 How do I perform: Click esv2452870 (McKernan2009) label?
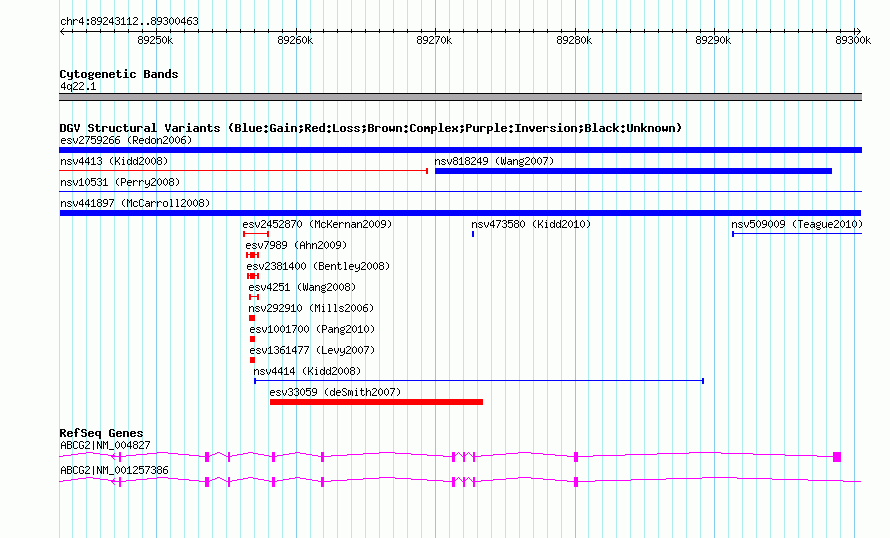point(317,224)
